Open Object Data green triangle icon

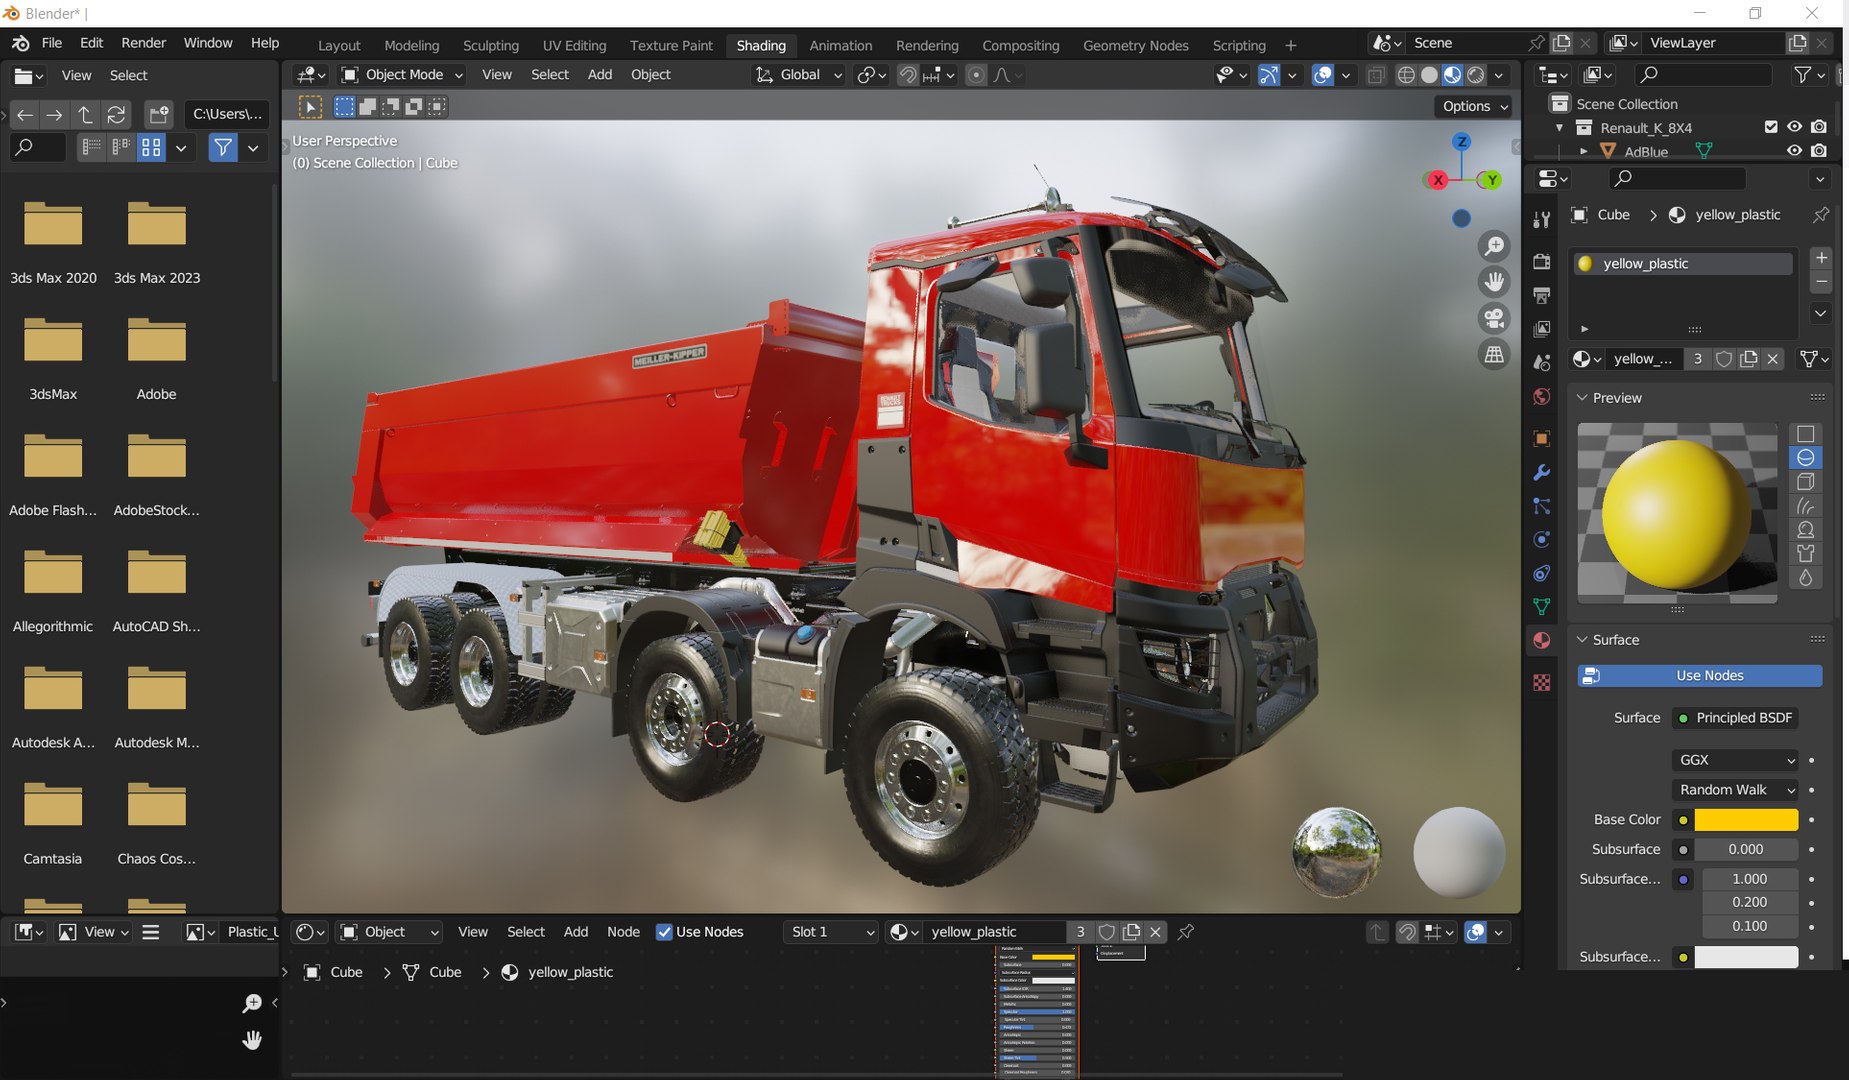pyautogui.click(x=1542, y=607)
